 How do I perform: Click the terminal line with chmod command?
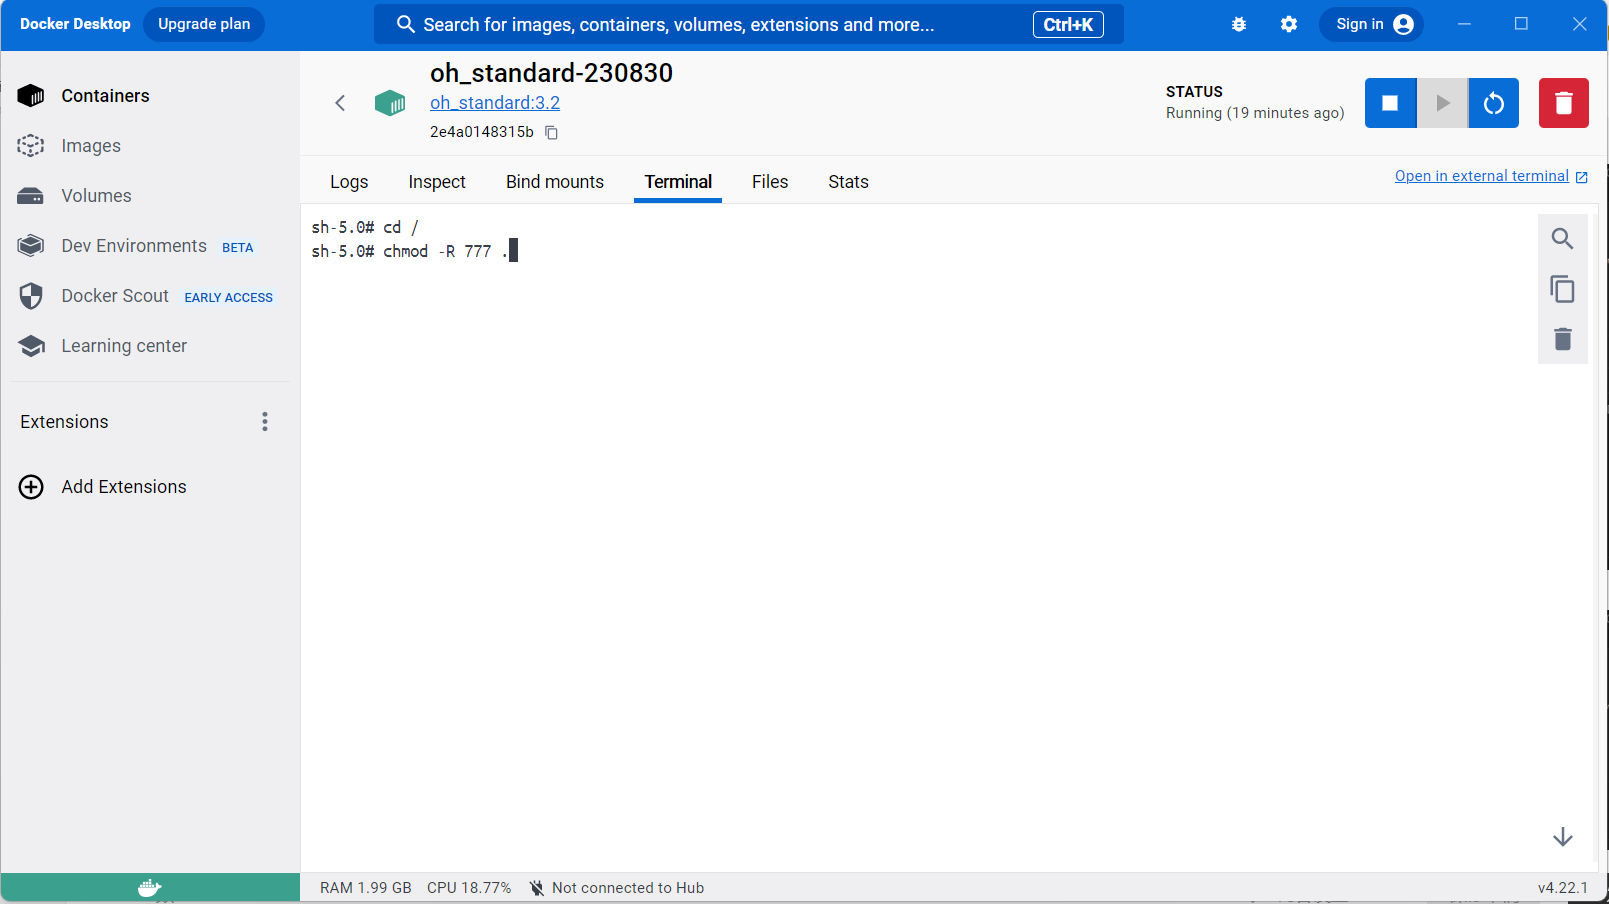(414, 251)
